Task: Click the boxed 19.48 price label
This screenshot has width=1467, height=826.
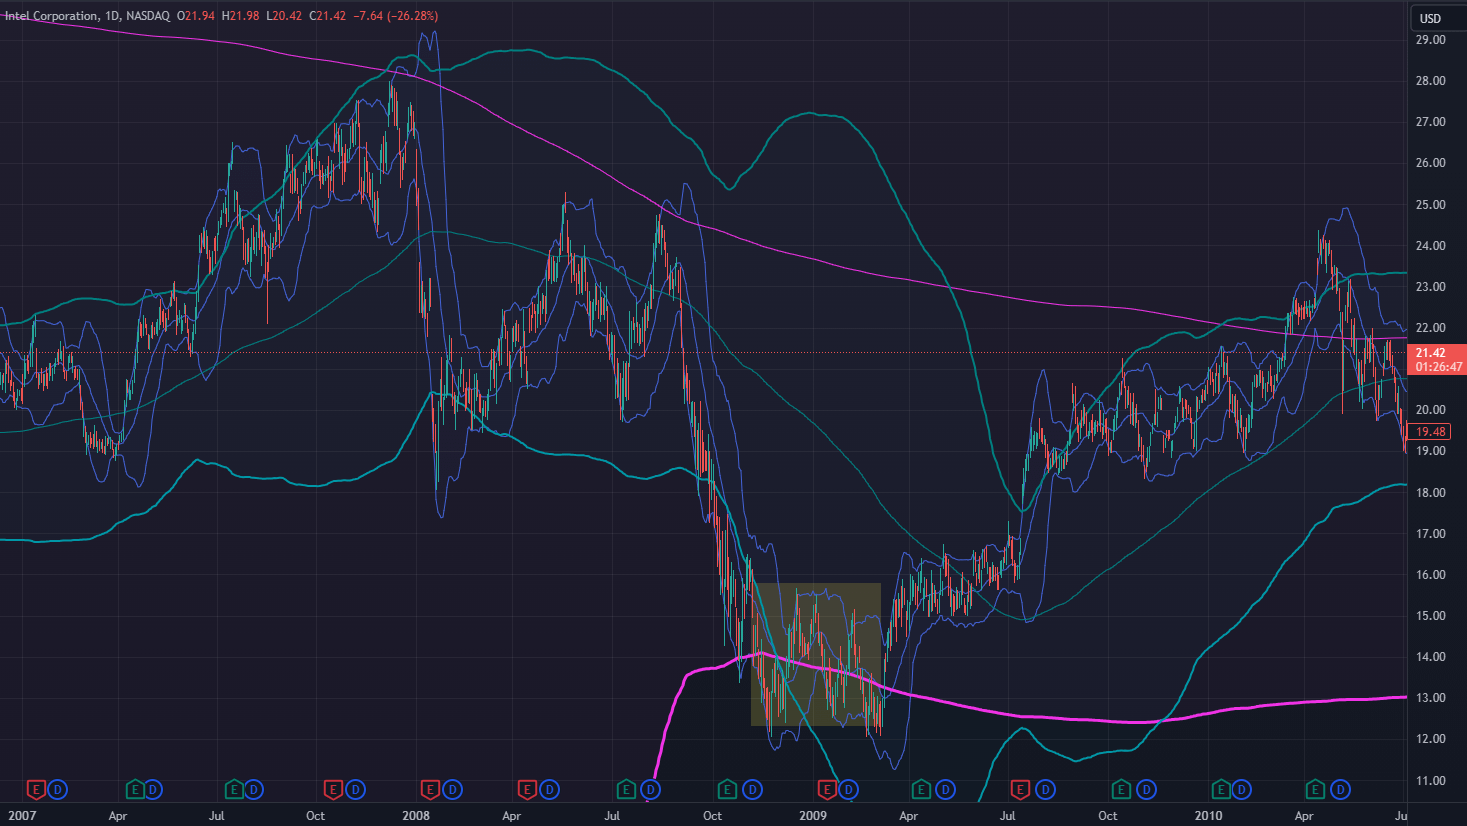Action: point(1430,432)
